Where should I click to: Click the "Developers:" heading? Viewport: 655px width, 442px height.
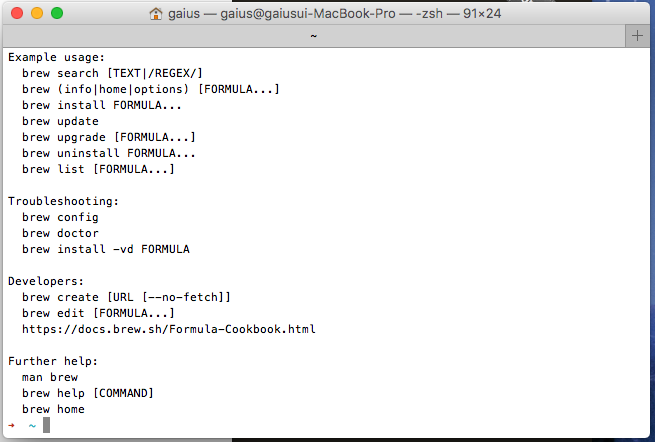(46, 281)
